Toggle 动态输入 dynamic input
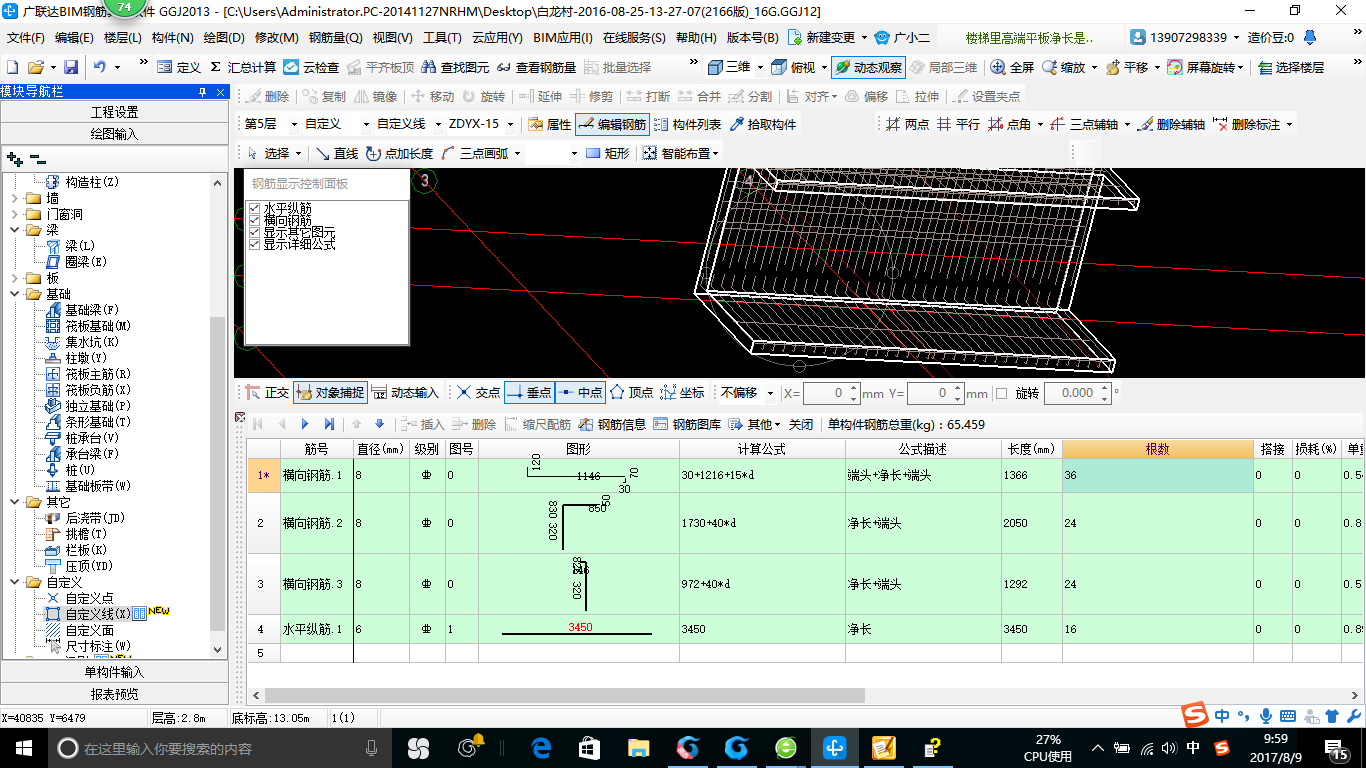The width and height of the screenshot is (1366, 768). tap(405, 393)
